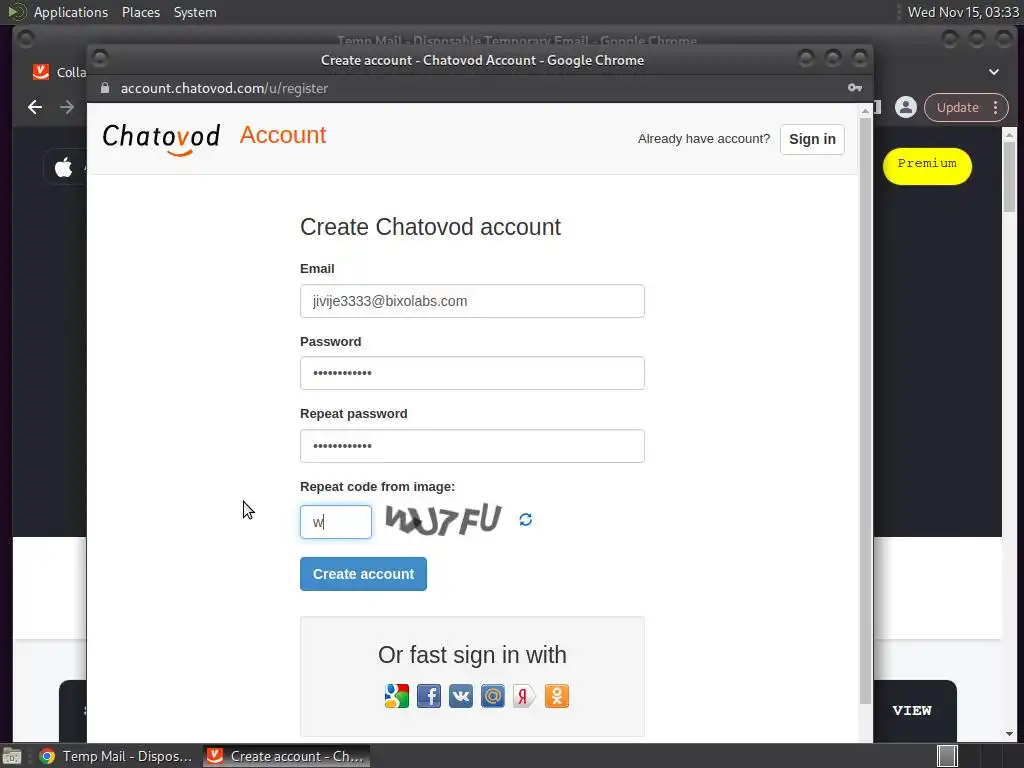Open the Applications menu
Viewport: 1024px width, 768px height.
point(71,12)
